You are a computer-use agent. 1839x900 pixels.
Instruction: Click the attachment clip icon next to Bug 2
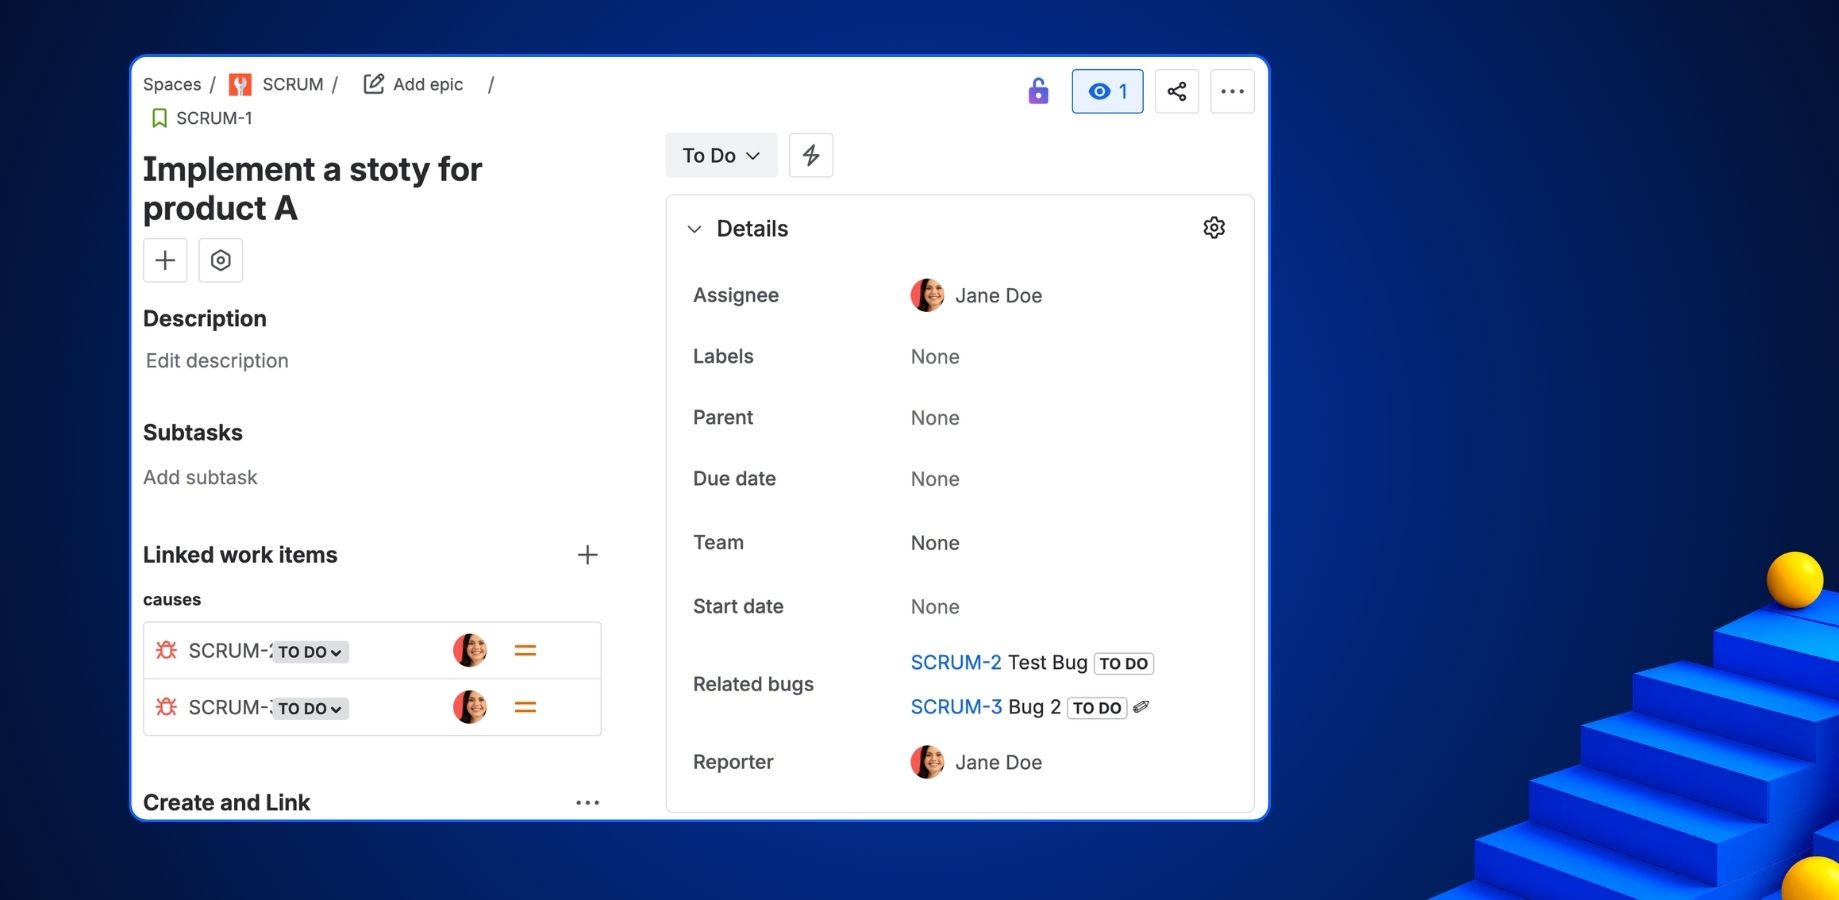[x=1140, y=706]
